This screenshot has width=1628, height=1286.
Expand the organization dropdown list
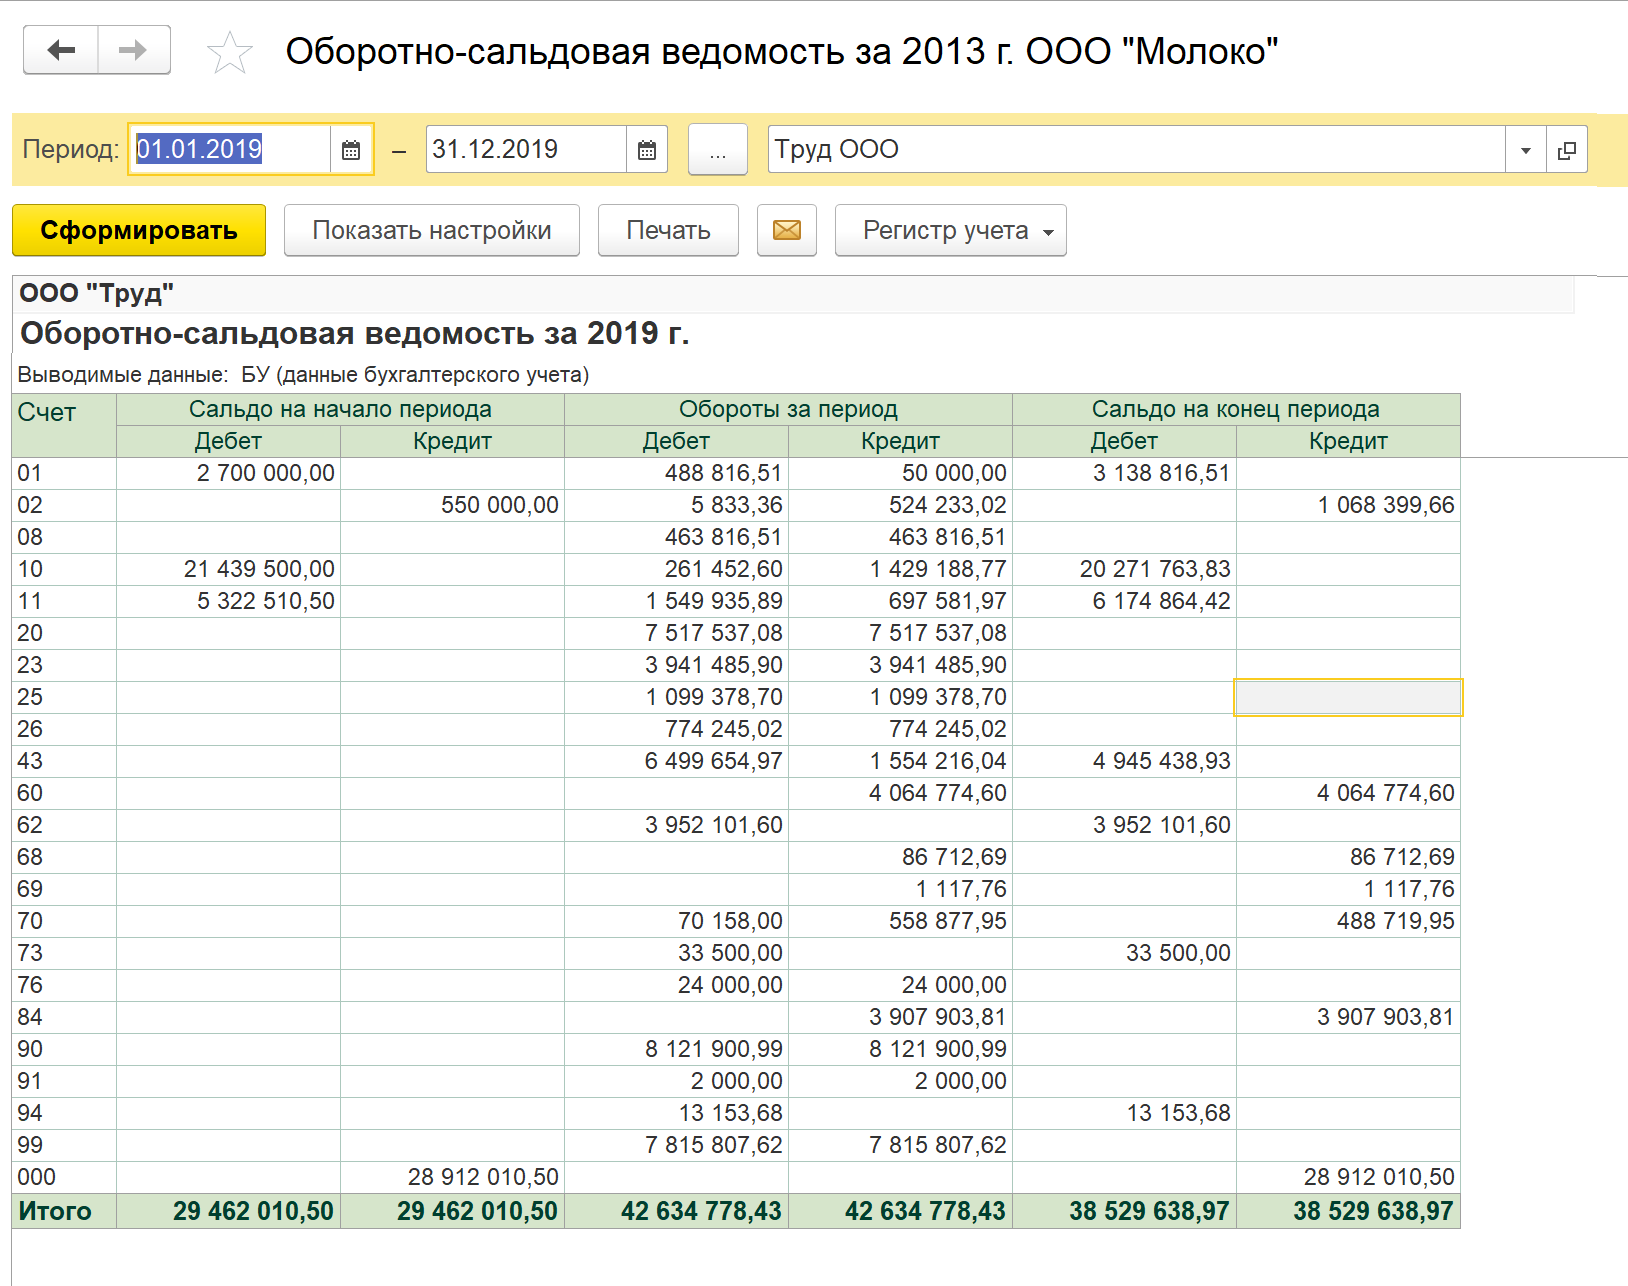[x=1526, y=150]
